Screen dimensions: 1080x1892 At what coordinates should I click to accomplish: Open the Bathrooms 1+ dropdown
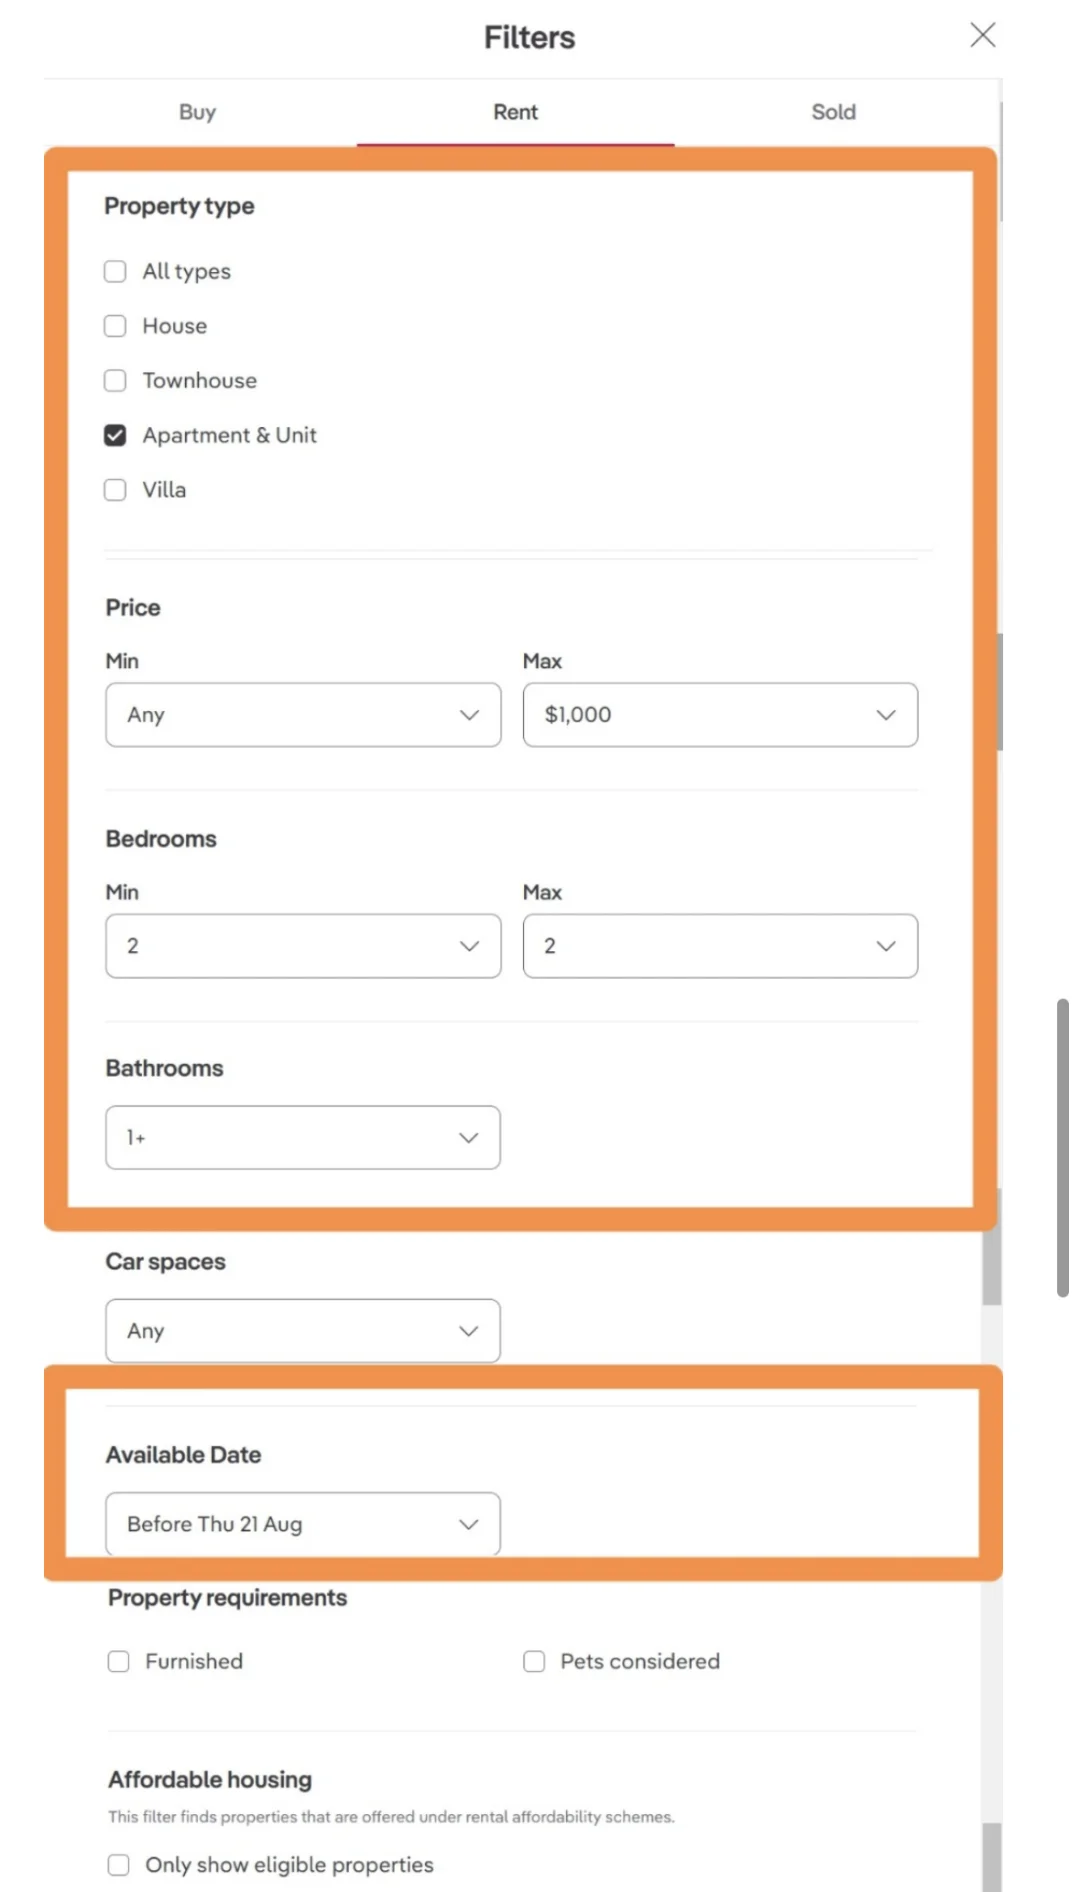click(303, 1138)
